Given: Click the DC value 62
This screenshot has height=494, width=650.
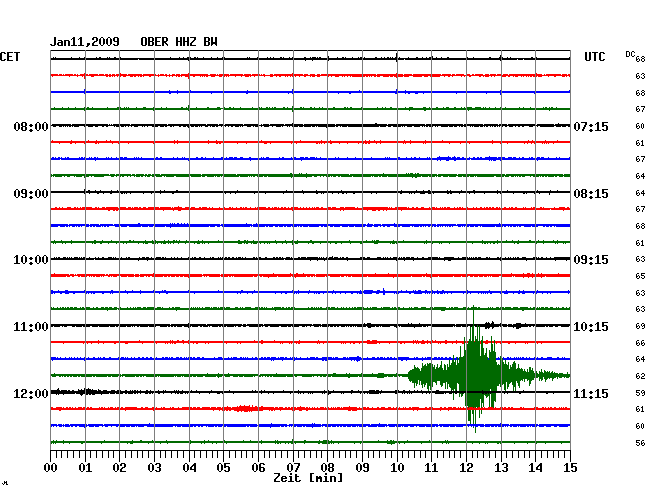Looking at the screenshot, I should coord(640,376).
